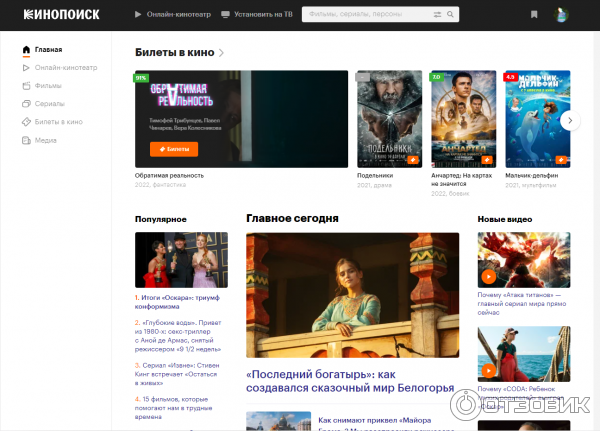Expand the Билеты в кино section chevron
This screenshot has width=600, height=431.
point(221,52)
